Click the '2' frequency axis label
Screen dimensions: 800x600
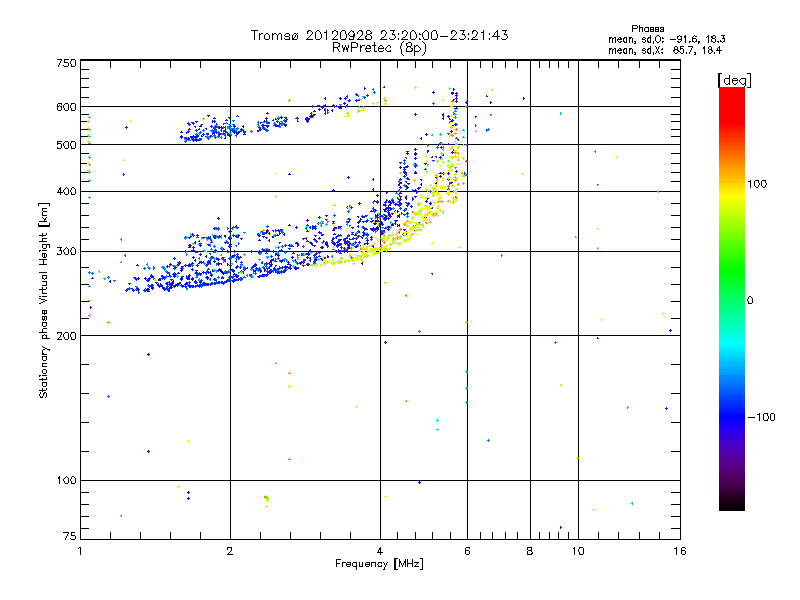[230, 551]
